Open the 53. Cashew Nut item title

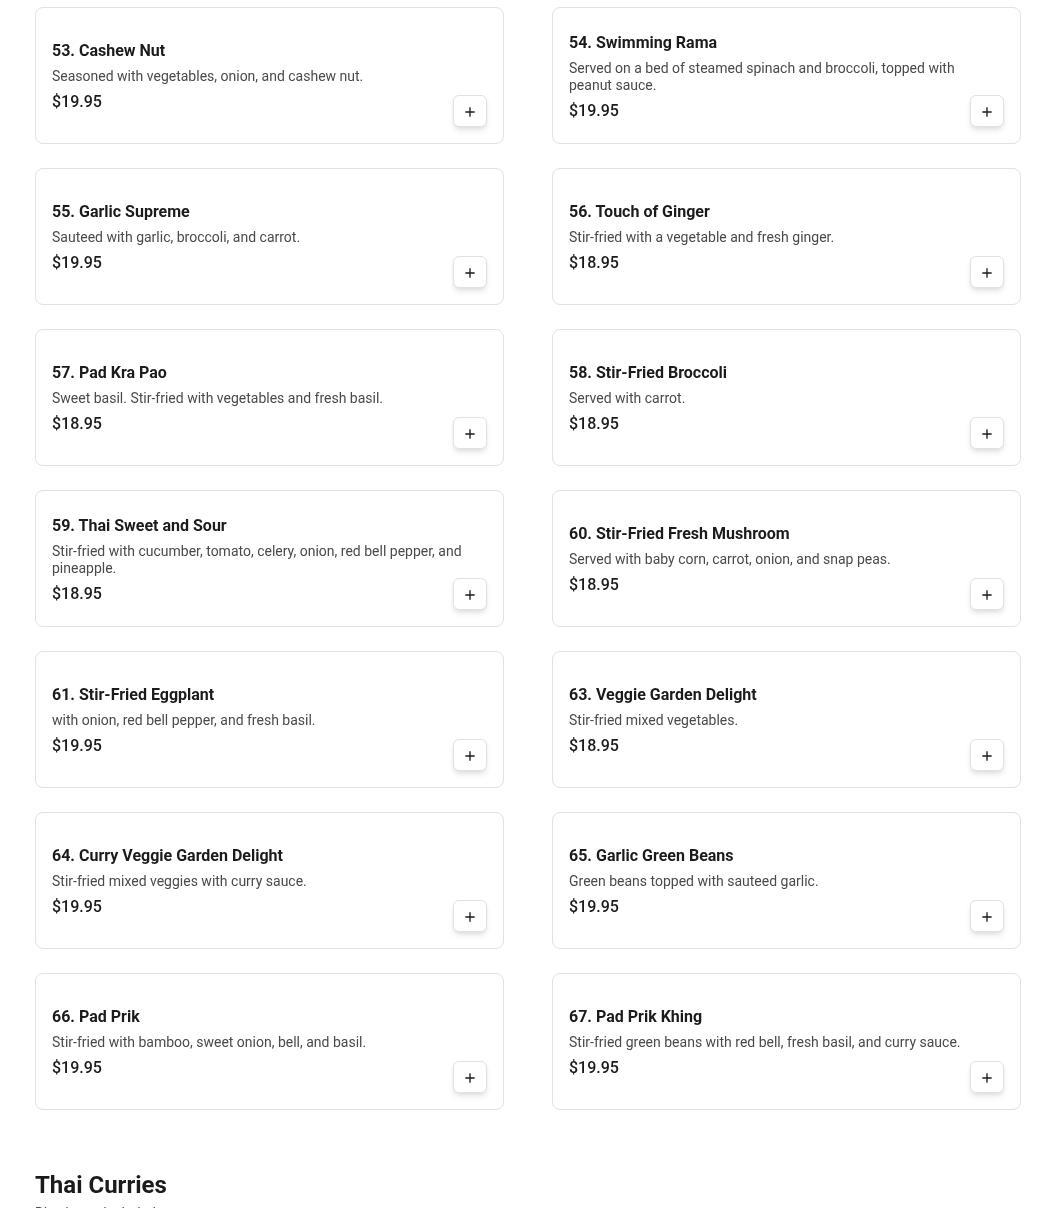coord(108,50)
